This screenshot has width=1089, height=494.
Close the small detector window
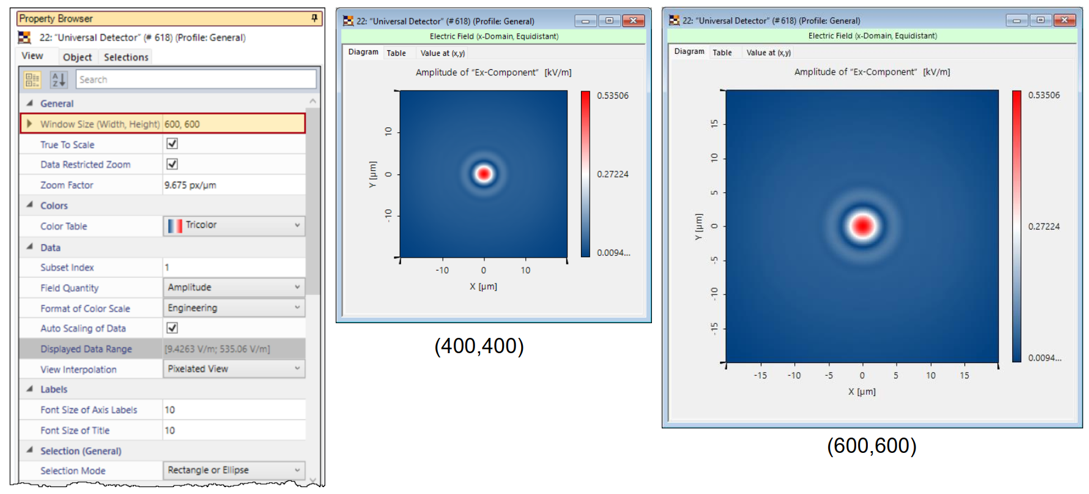tap(634, 20)
